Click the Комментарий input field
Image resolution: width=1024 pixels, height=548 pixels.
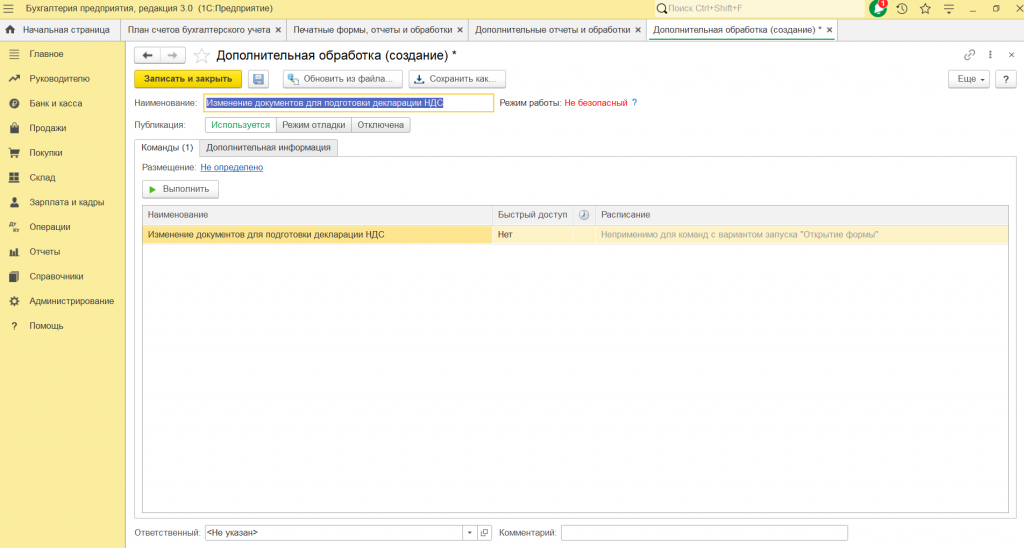click(704, 533)
